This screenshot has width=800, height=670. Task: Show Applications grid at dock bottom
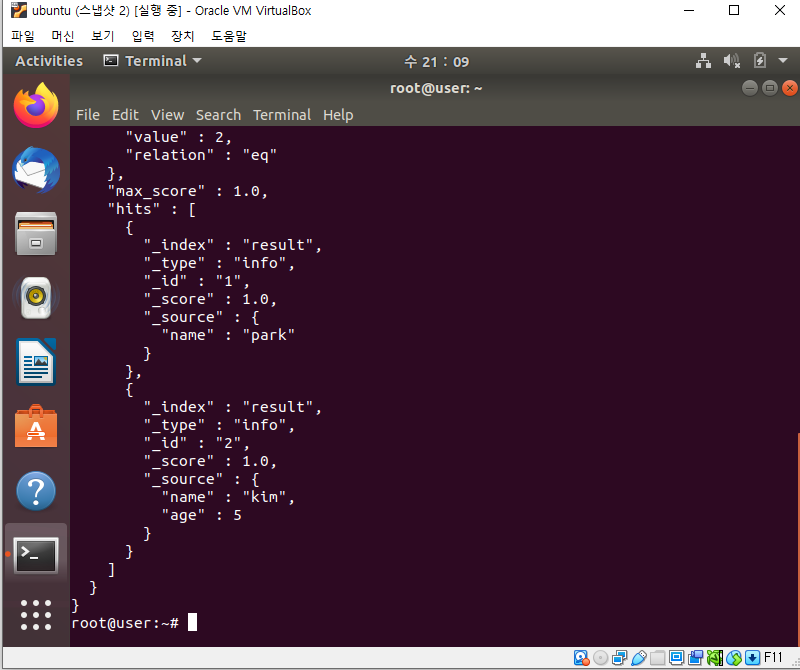point(36,615)
